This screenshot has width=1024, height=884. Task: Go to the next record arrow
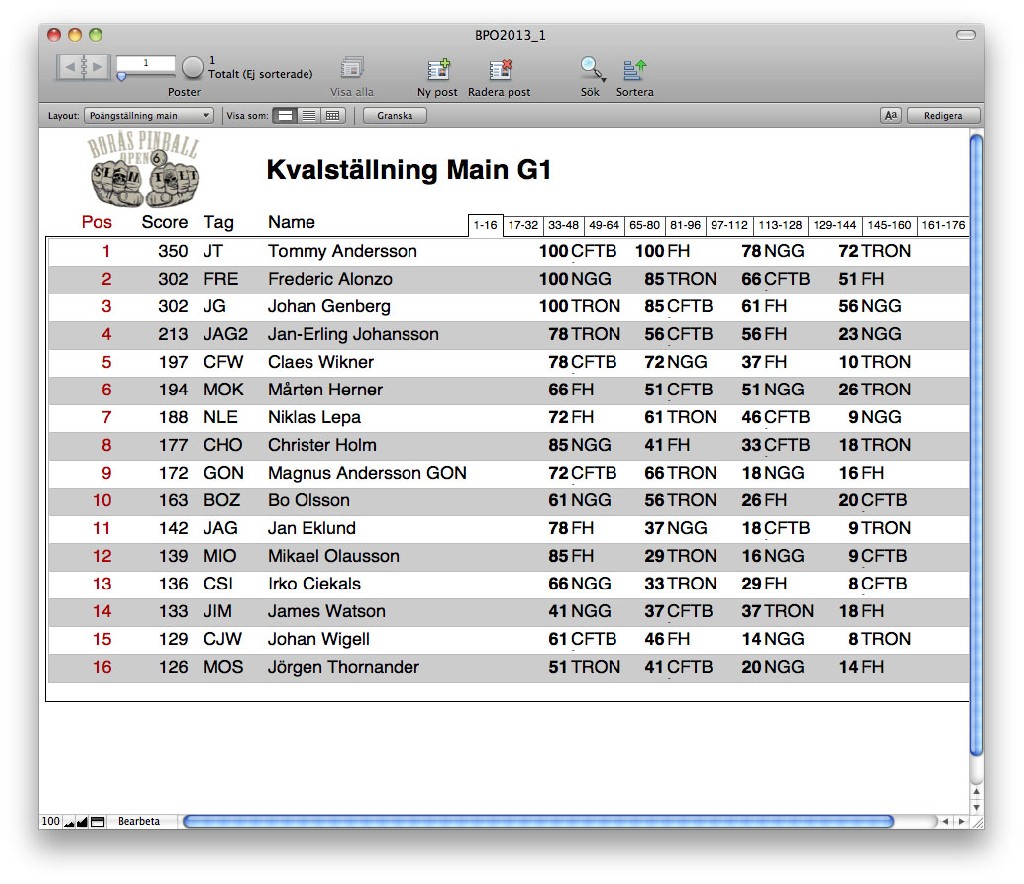pos(97,67)
